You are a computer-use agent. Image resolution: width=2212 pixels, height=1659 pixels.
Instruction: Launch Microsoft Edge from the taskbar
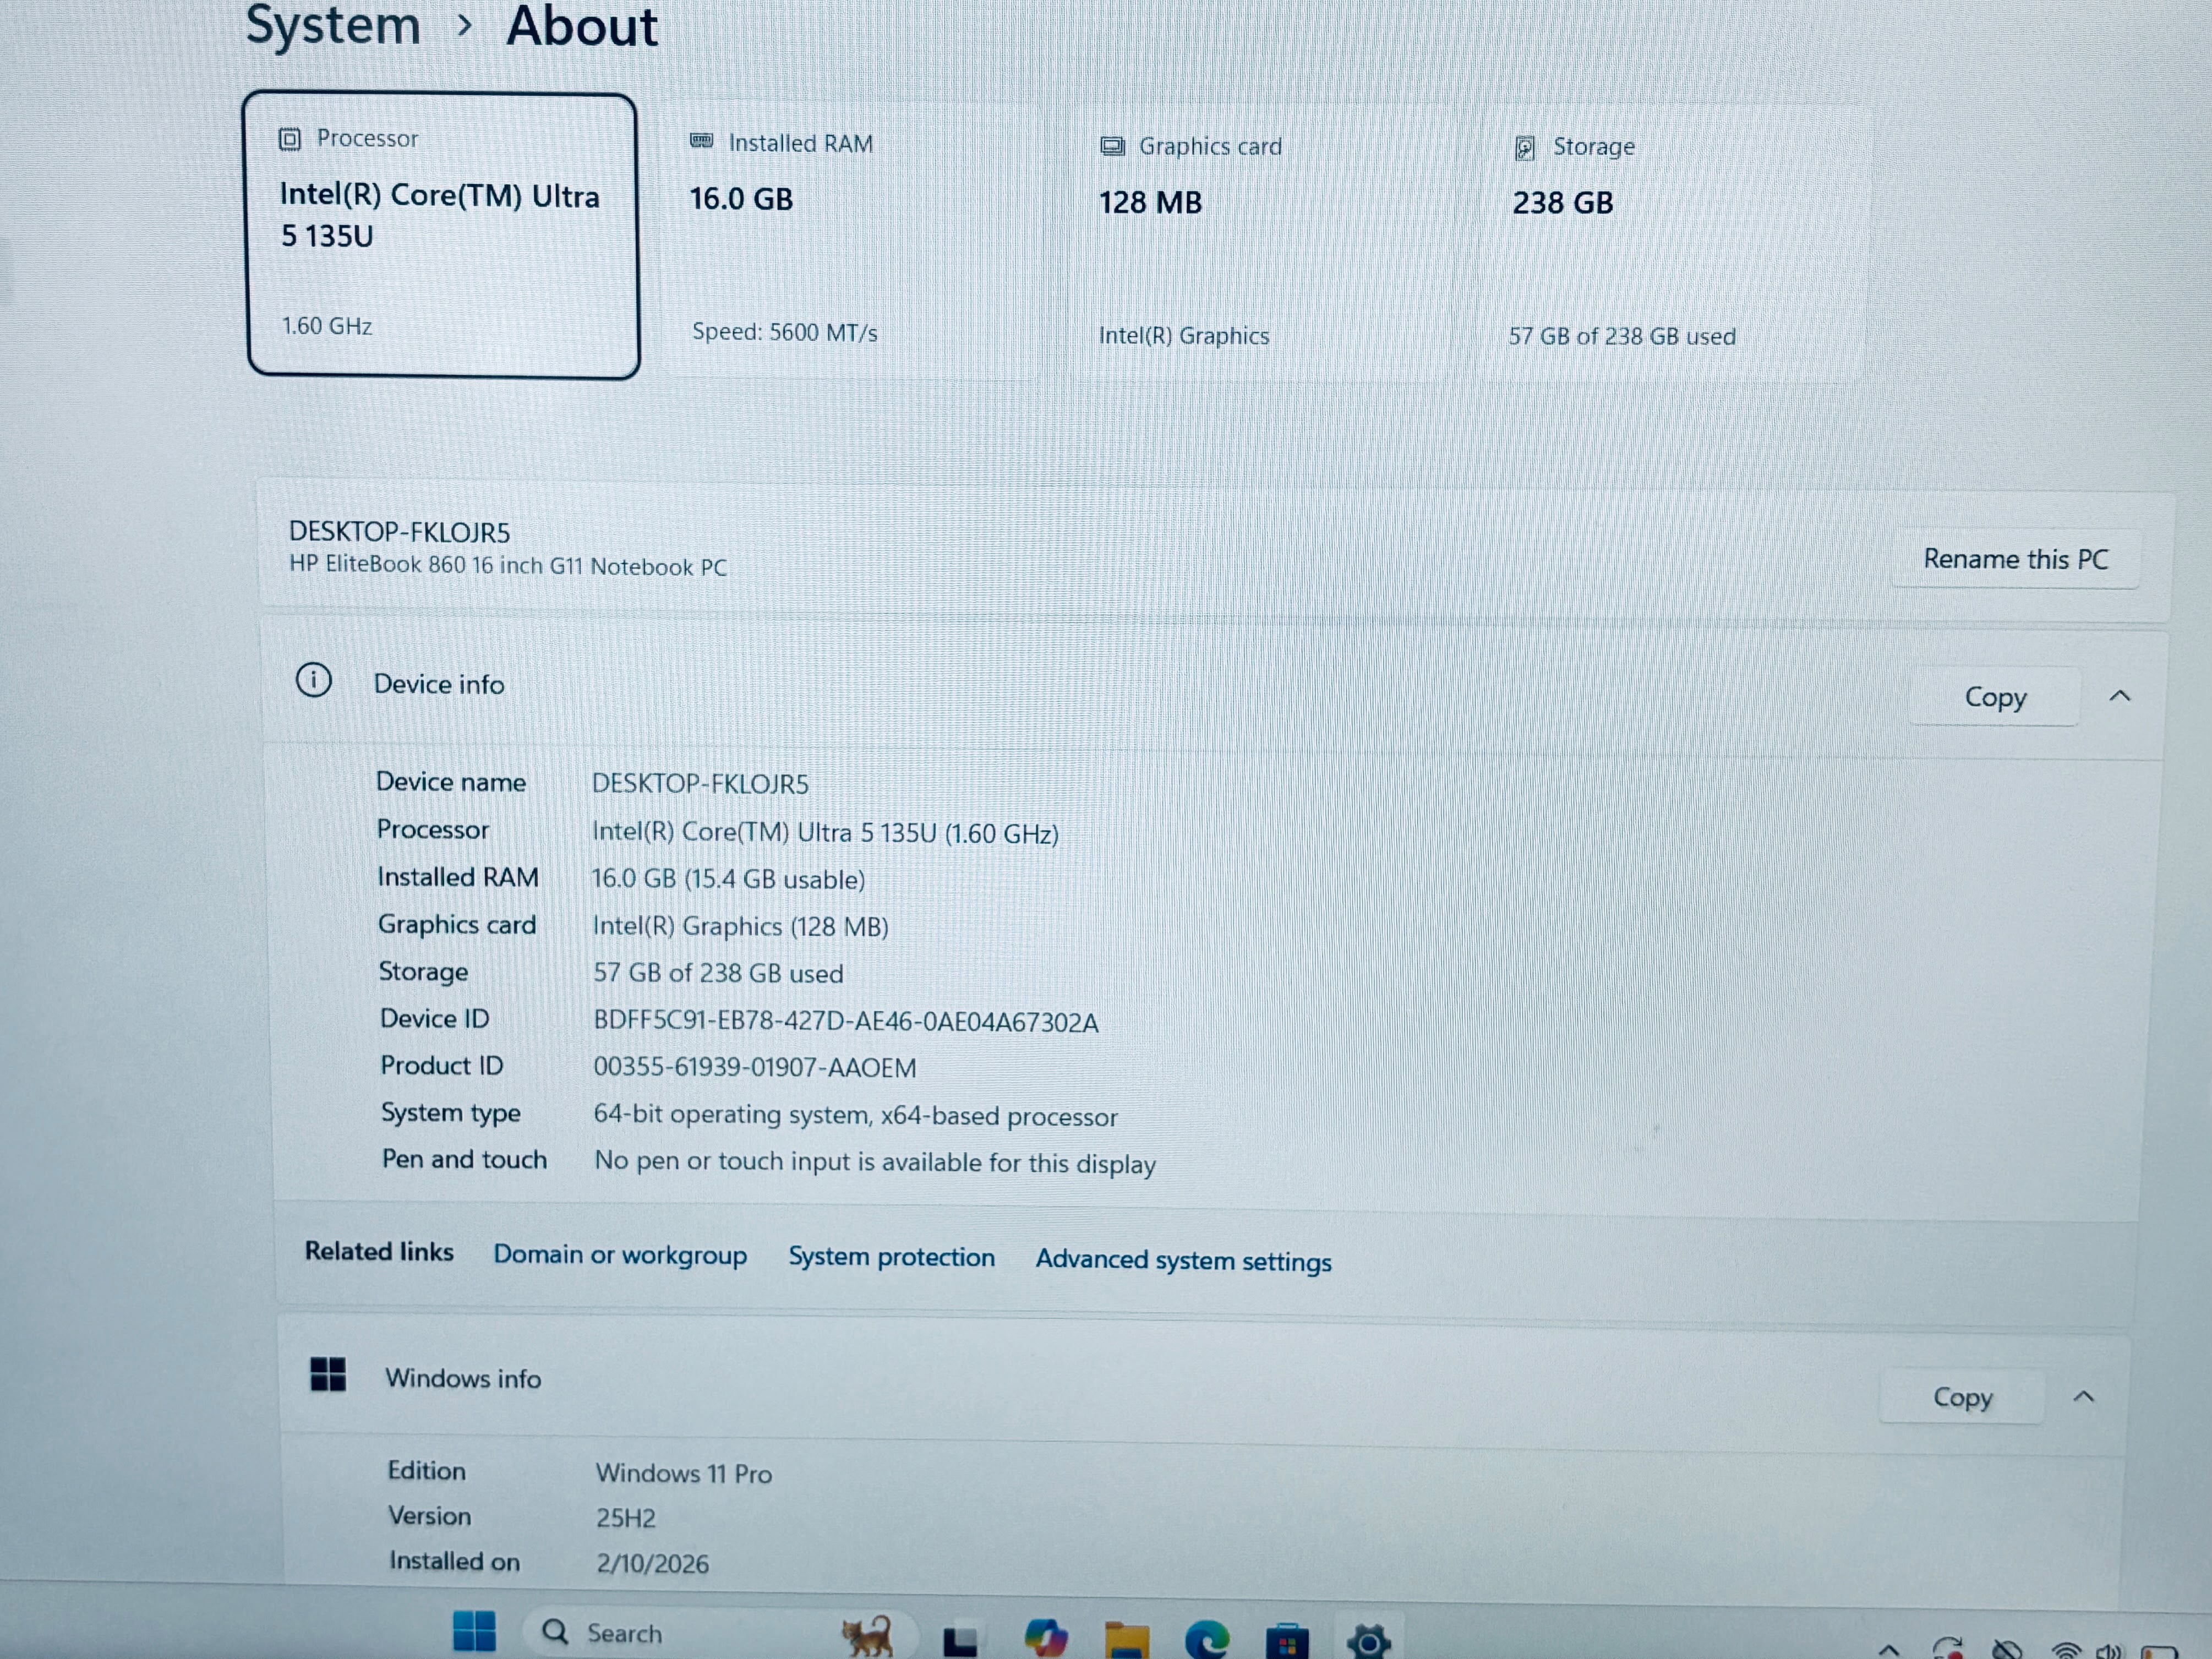click(x=1207, y=1640)
